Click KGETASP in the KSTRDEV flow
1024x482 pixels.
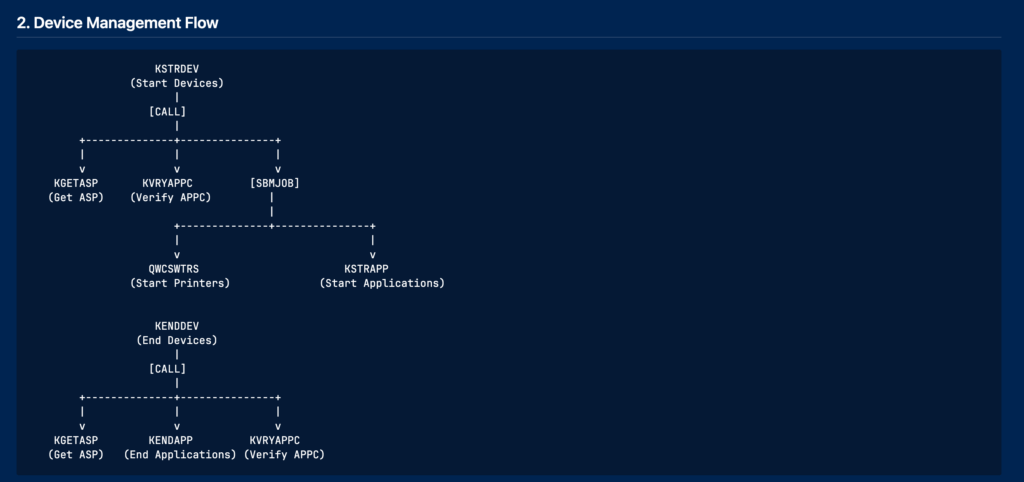(76, 184)
